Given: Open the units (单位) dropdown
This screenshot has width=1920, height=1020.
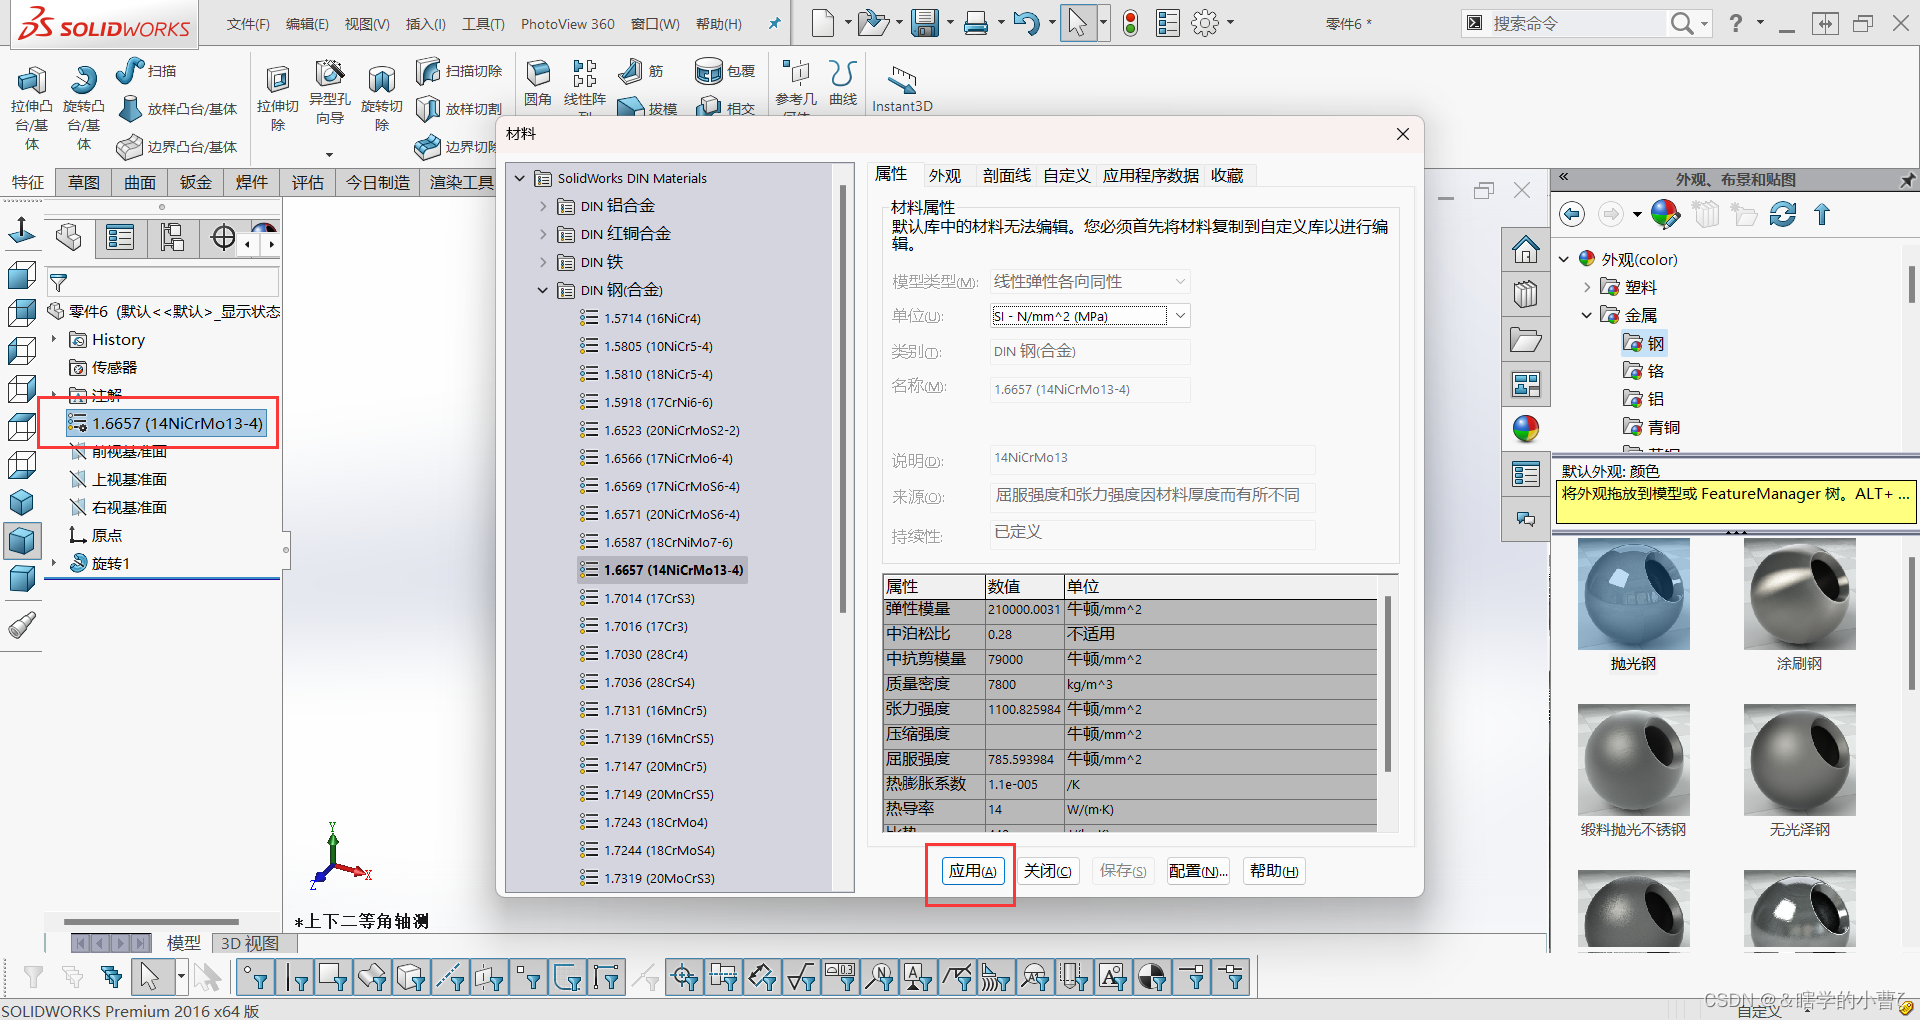Looking at the screenshot, I should [1180, 316].
